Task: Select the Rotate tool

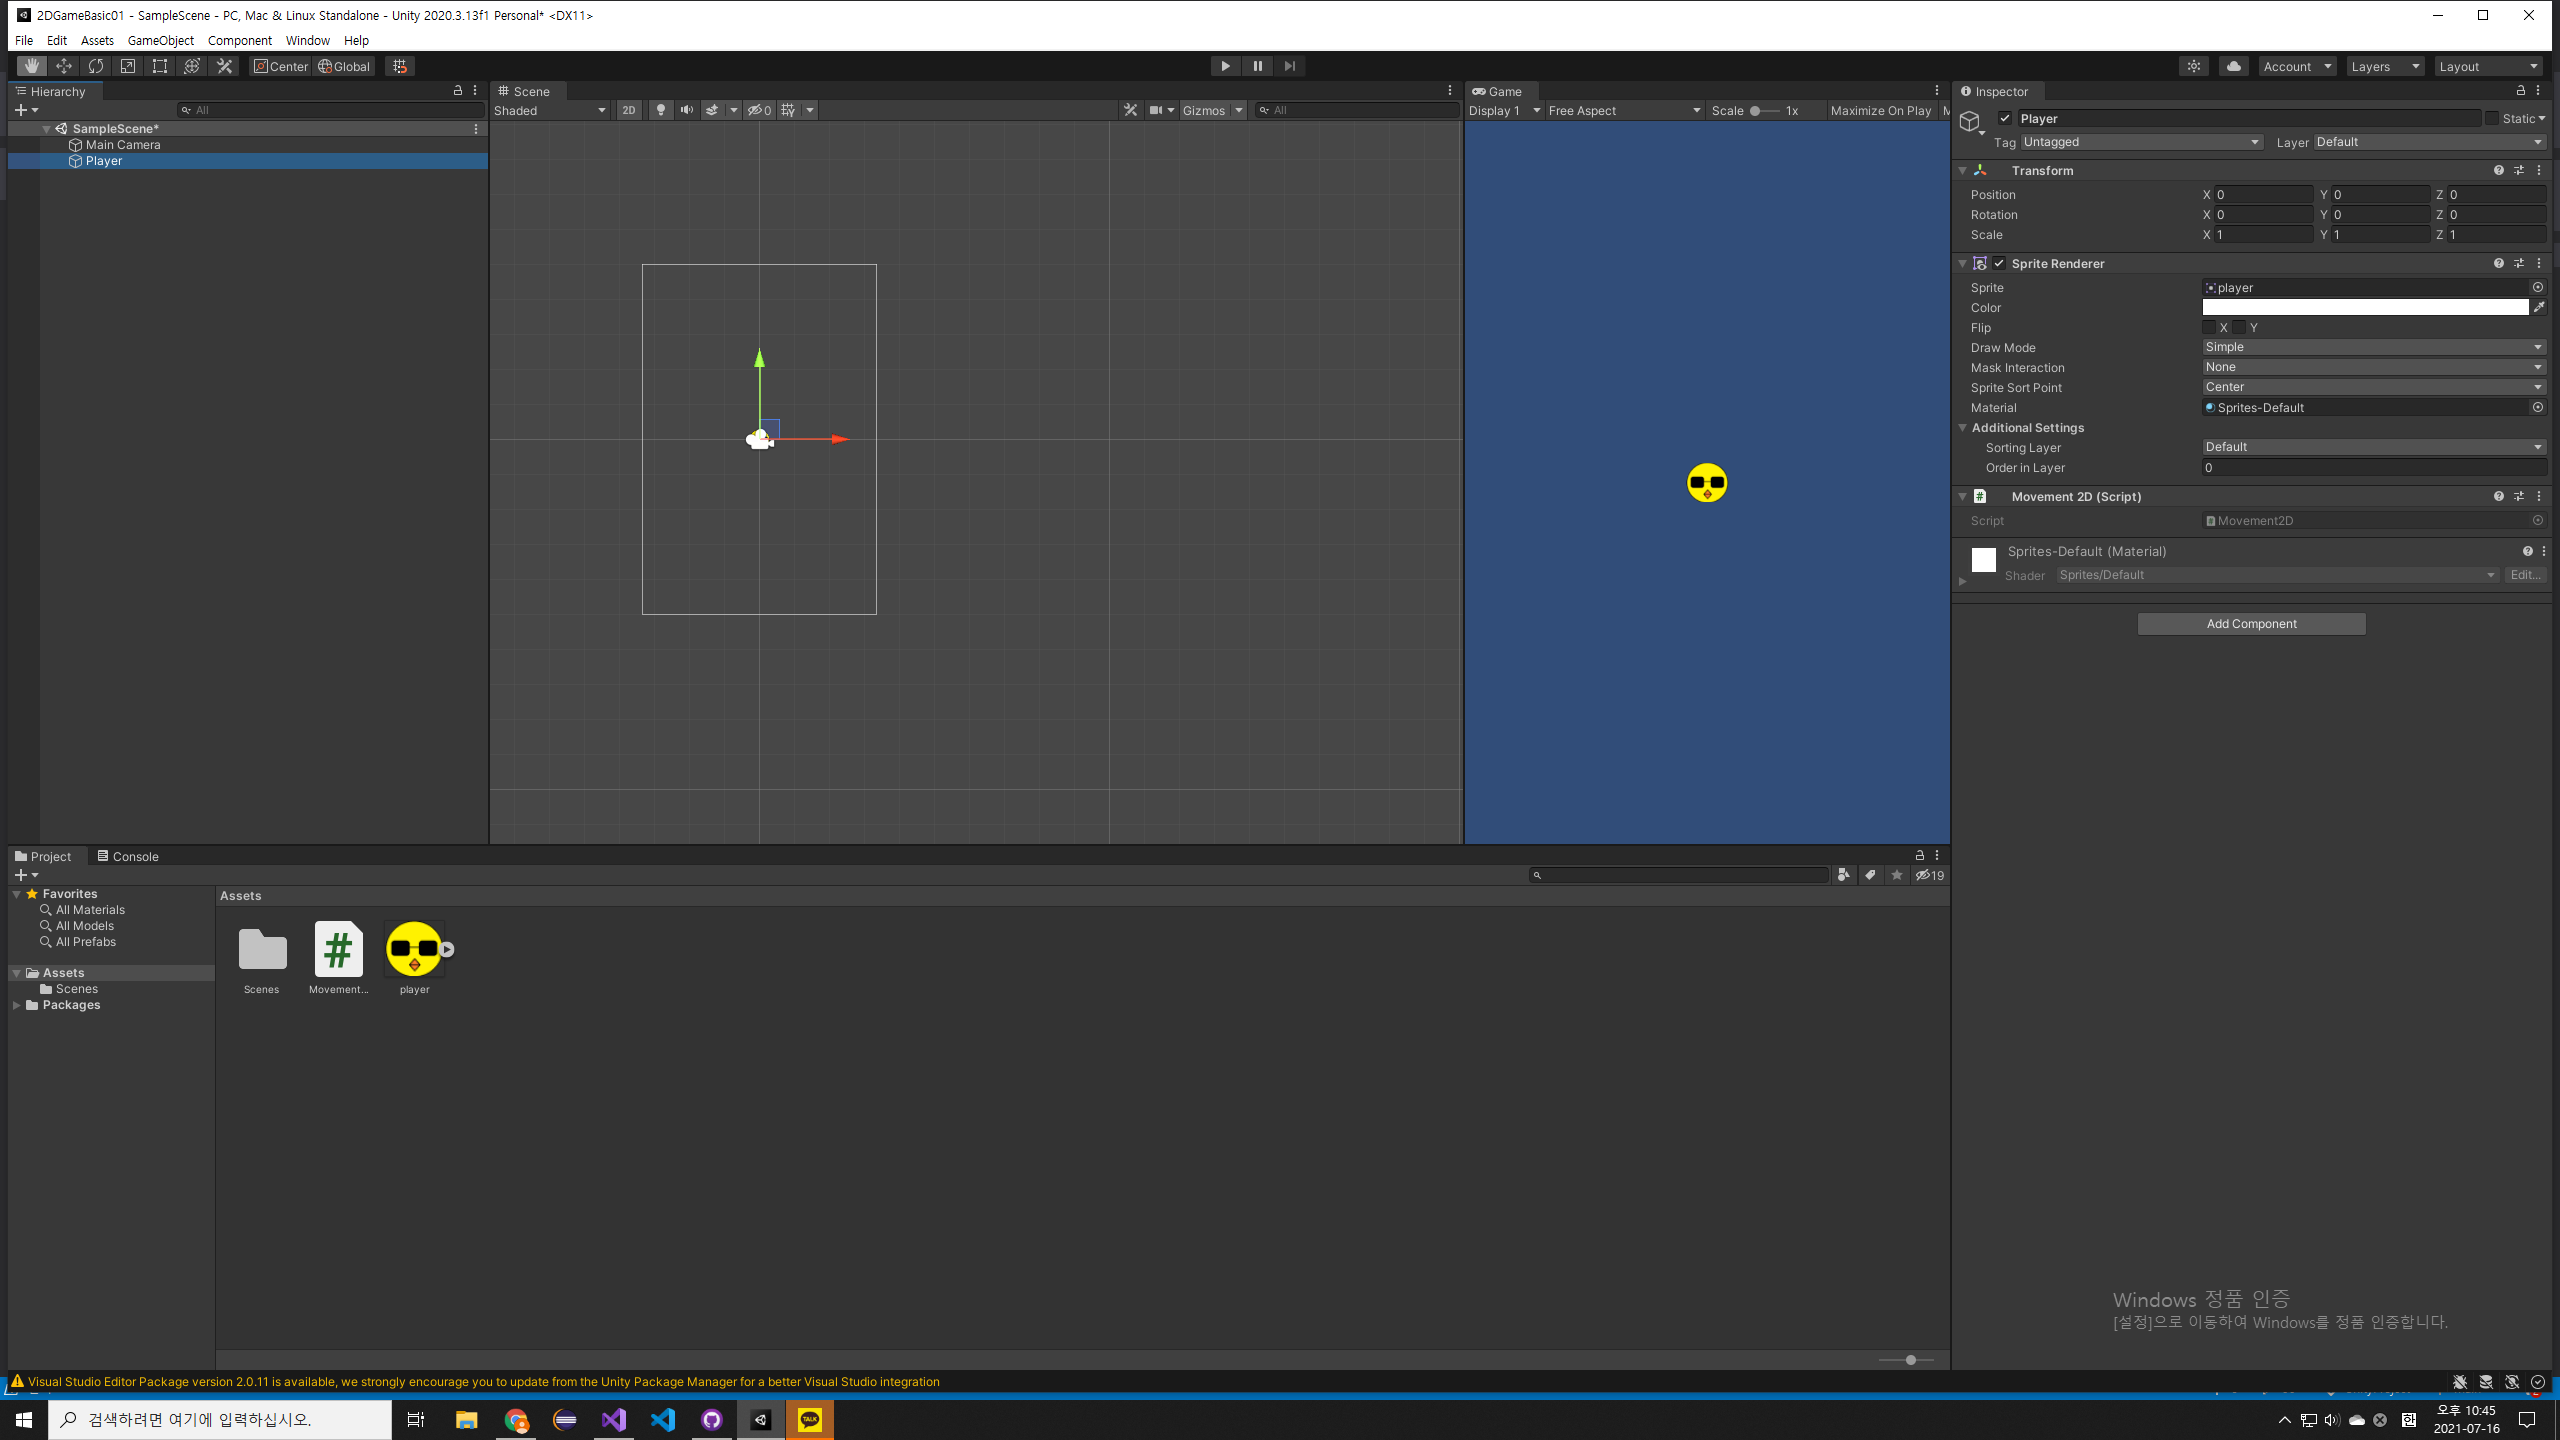Action: (x=95, y=65)
